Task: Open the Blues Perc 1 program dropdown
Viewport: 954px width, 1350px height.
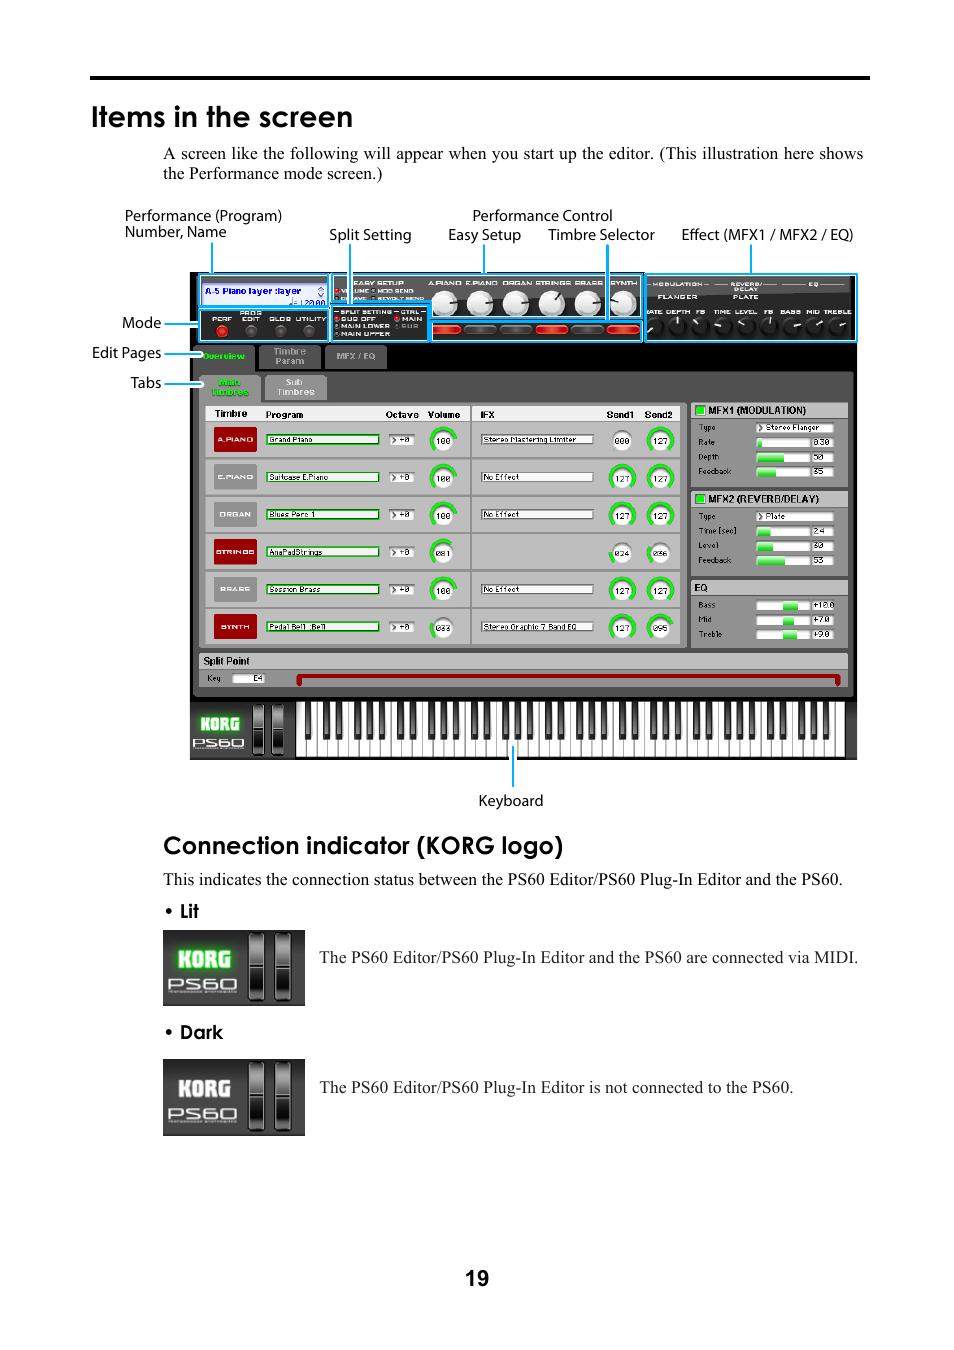Action: point(323,514)
